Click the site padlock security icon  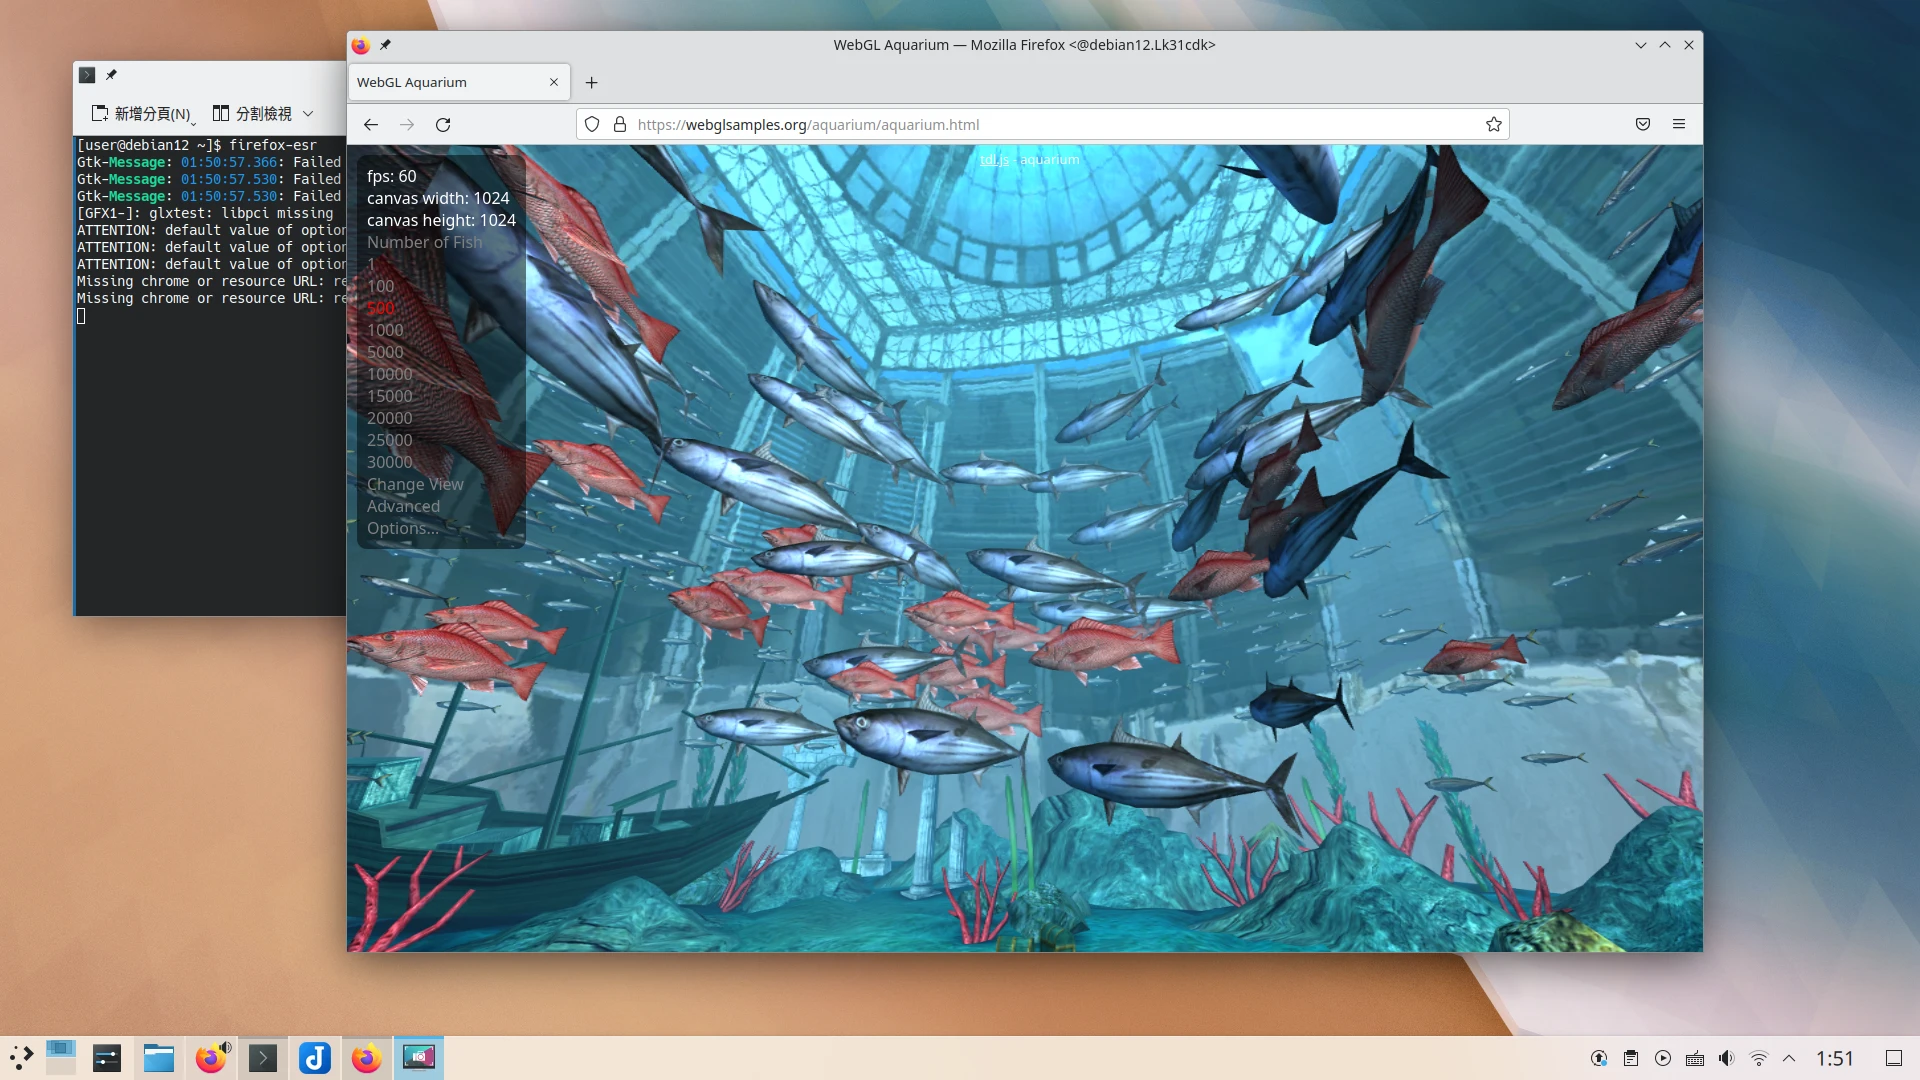coord(620,125)
